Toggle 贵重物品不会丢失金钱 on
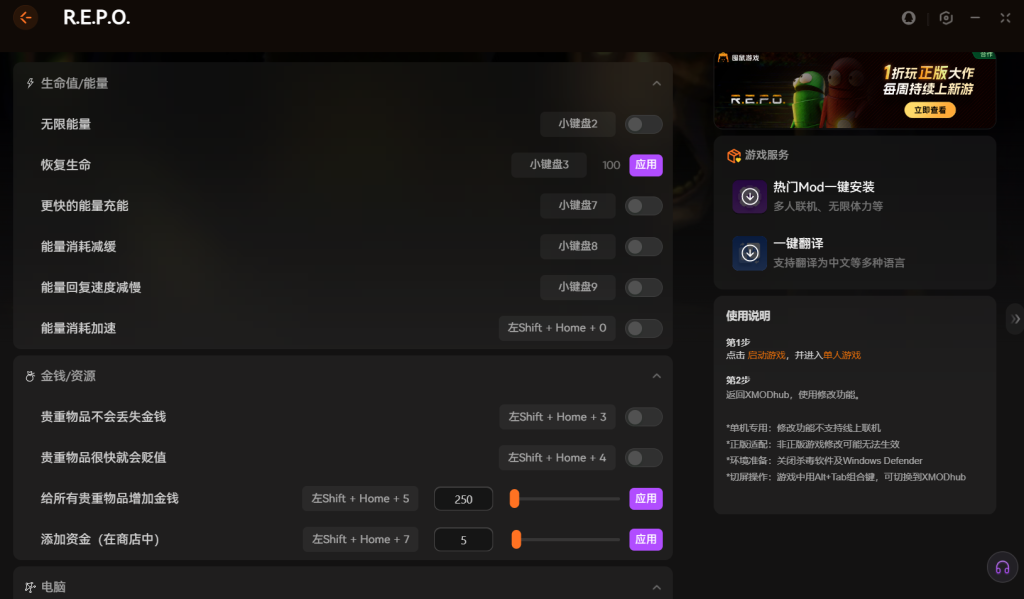 tap(643, 417)
